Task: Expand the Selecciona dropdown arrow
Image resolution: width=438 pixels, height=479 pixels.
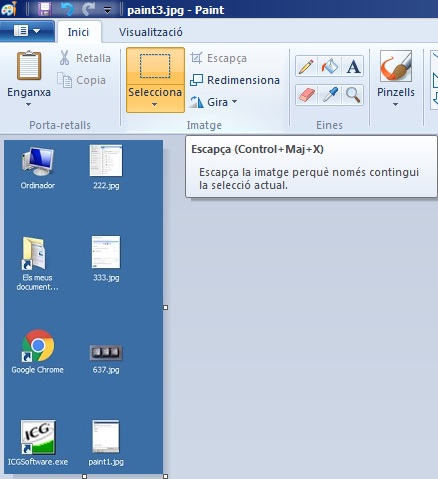Action: [154, 105]
